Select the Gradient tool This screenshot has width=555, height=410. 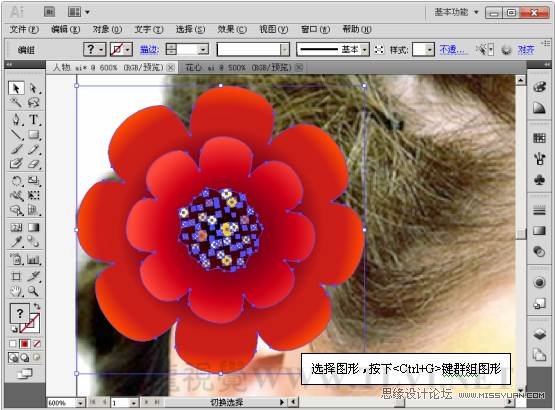point(34,227)
